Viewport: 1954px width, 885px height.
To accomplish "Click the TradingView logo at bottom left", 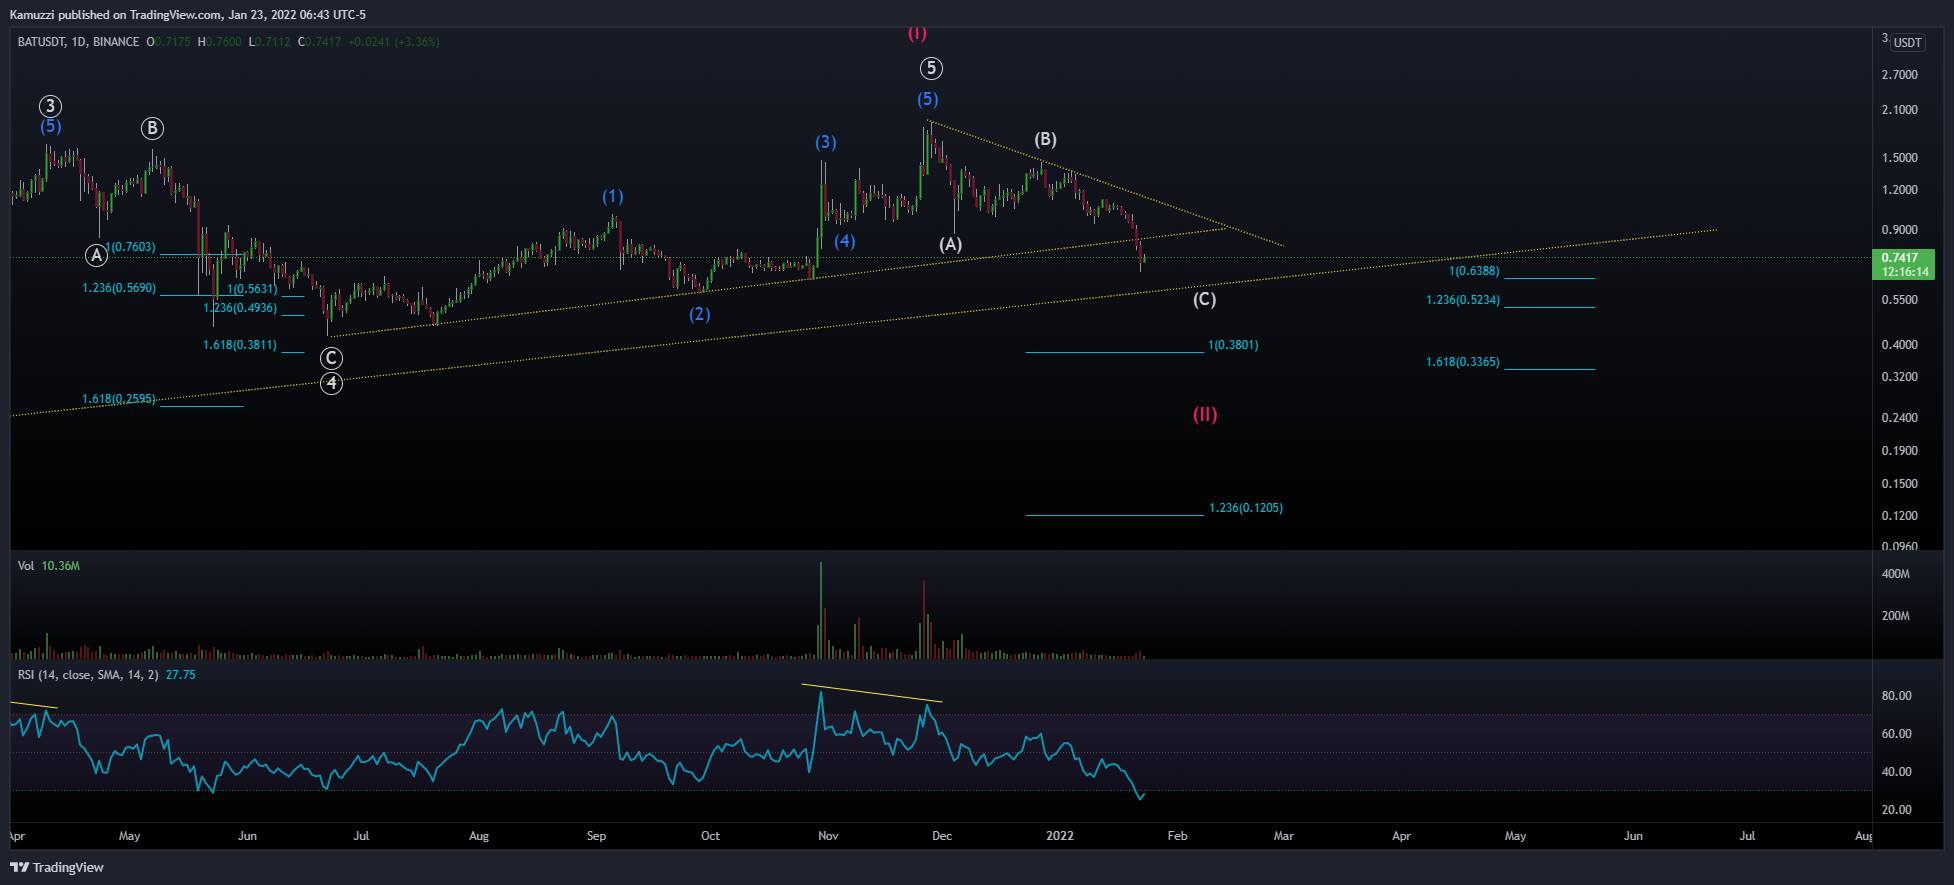I will (57, 867).
